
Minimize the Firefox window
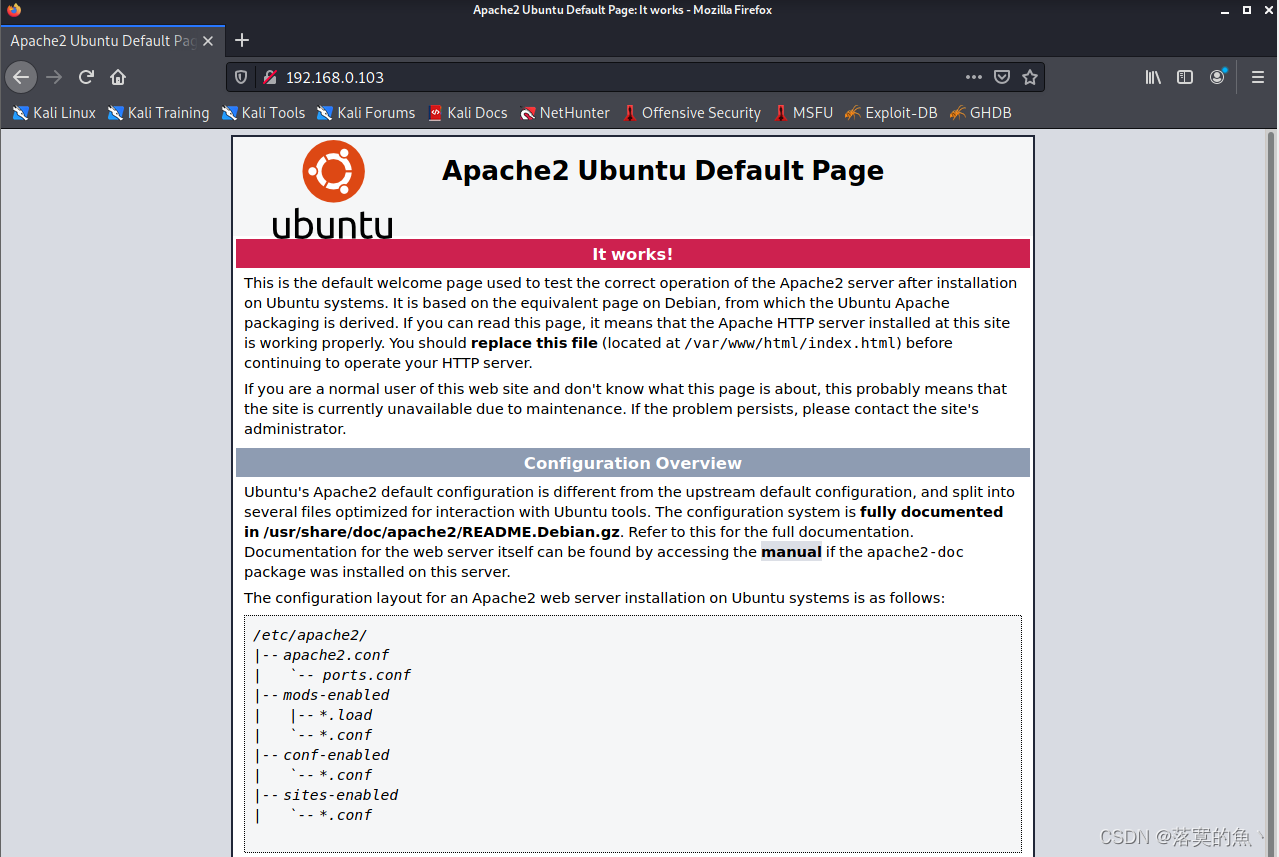[x=1226, y=10]
